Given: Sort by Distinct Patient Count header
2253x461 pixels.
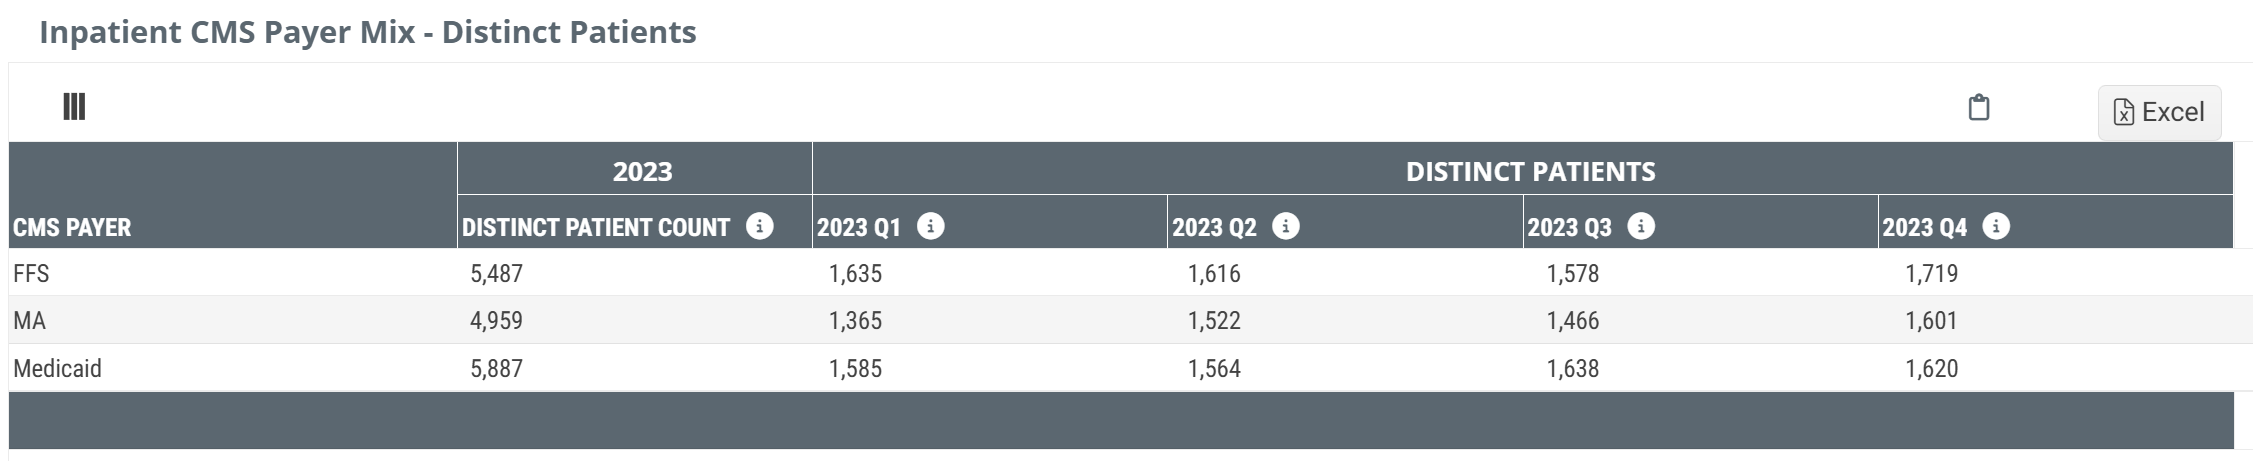Looking at the screenshot, I should click(596, 228).
